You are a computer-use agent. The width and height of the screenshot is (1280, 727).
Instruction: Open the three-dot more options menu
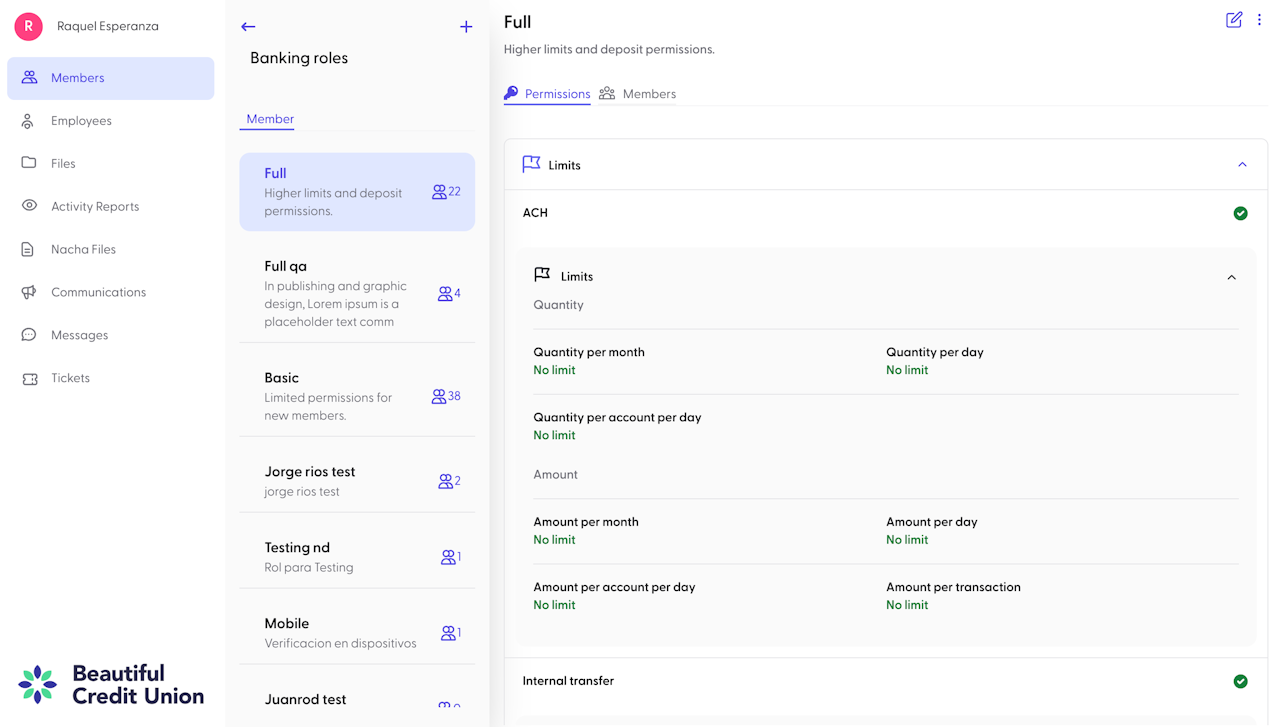tap(1259, 20)
